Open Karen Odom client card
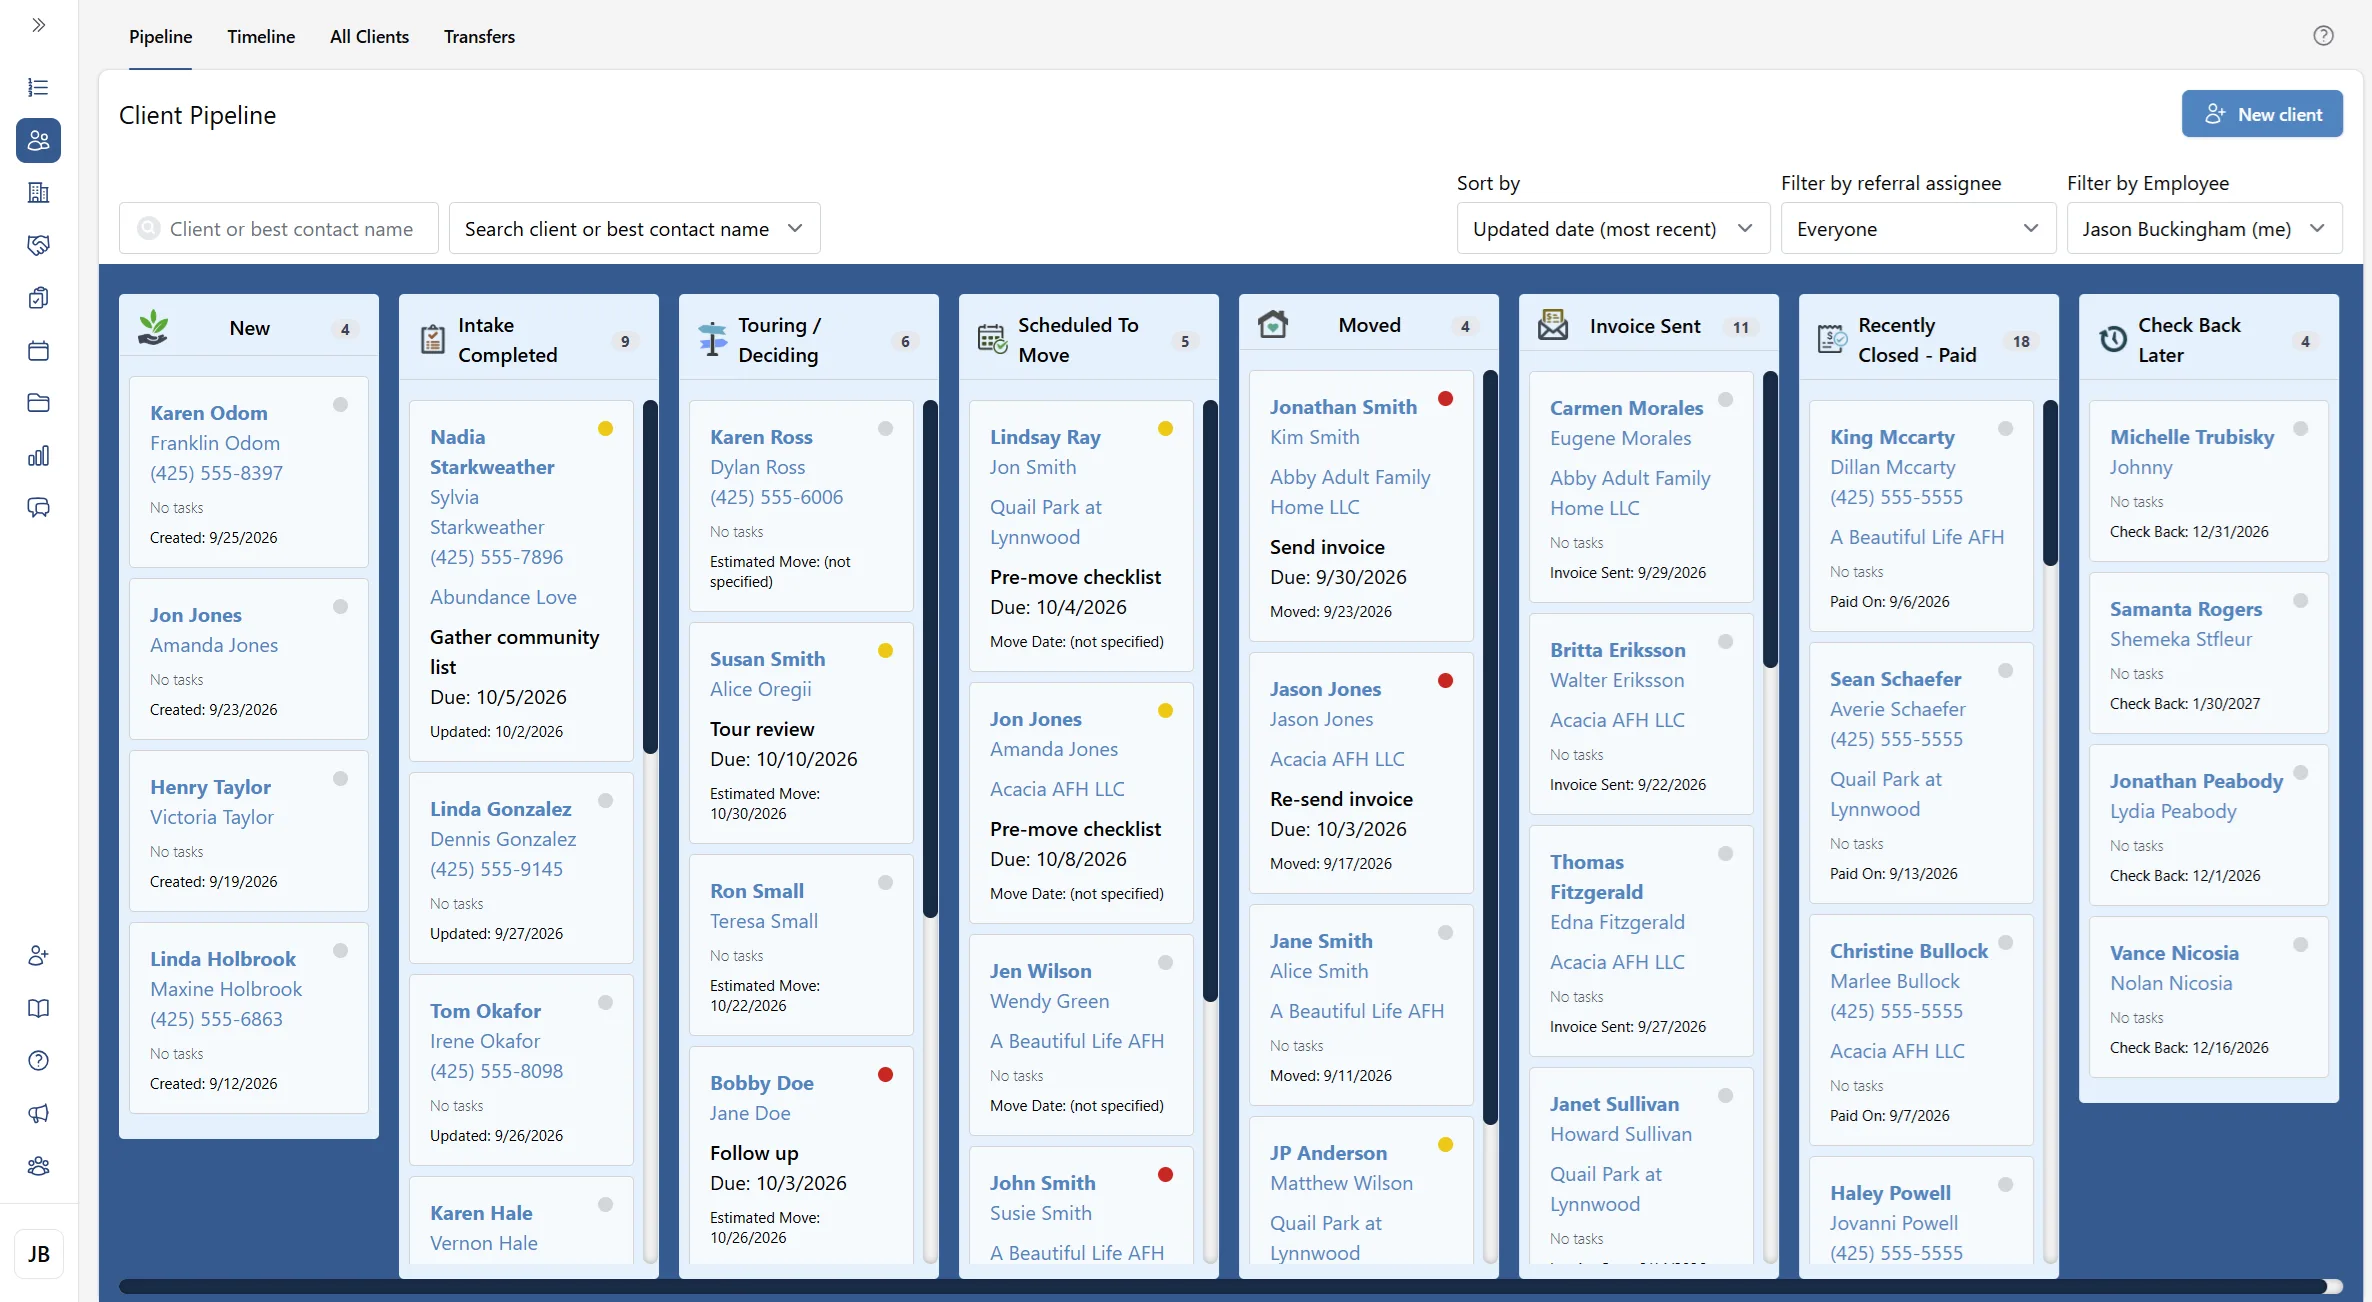Viewport: 2372px width, 1302px height. click(x=249, y=472)
